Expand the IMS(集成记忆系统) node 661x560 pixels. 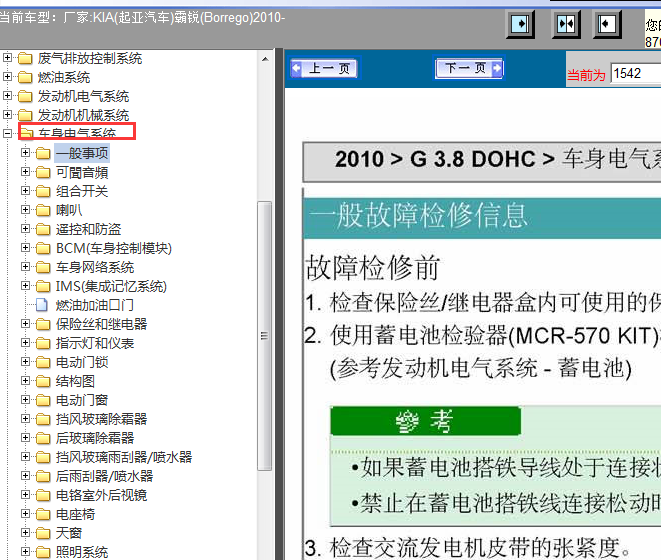[x=26, y=285]
